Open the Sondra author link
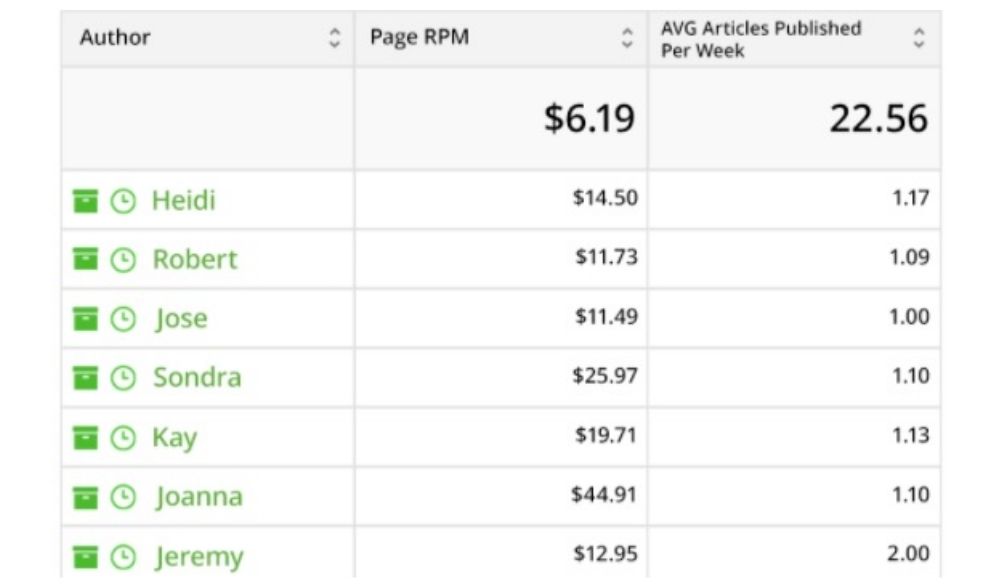The image size is (1000, 587). (x=197, y=377)
